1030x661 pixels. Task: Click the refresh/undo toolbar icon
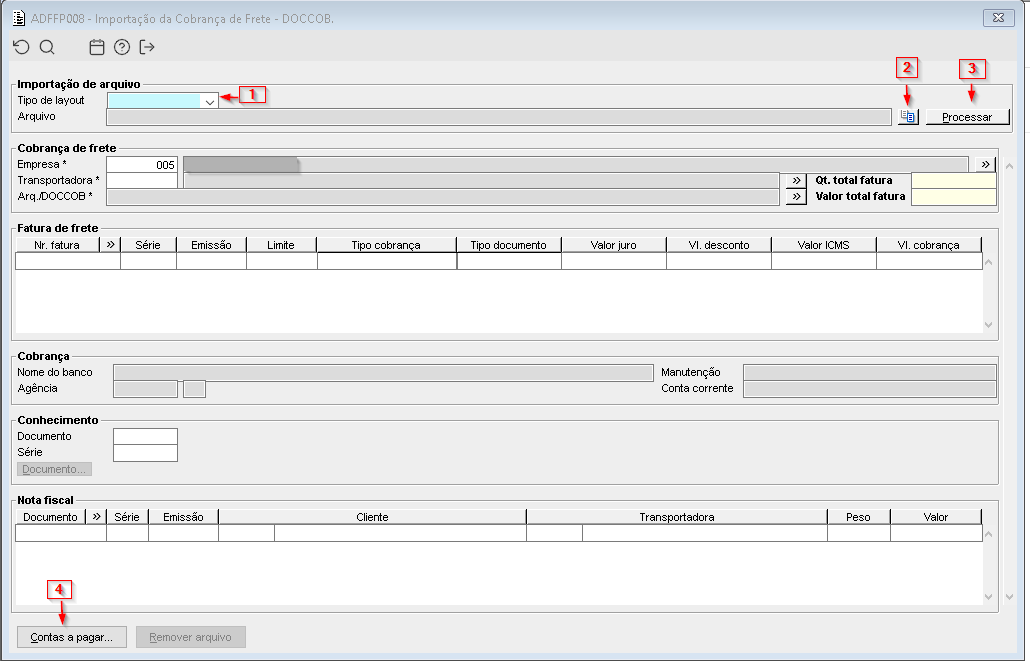22,47
